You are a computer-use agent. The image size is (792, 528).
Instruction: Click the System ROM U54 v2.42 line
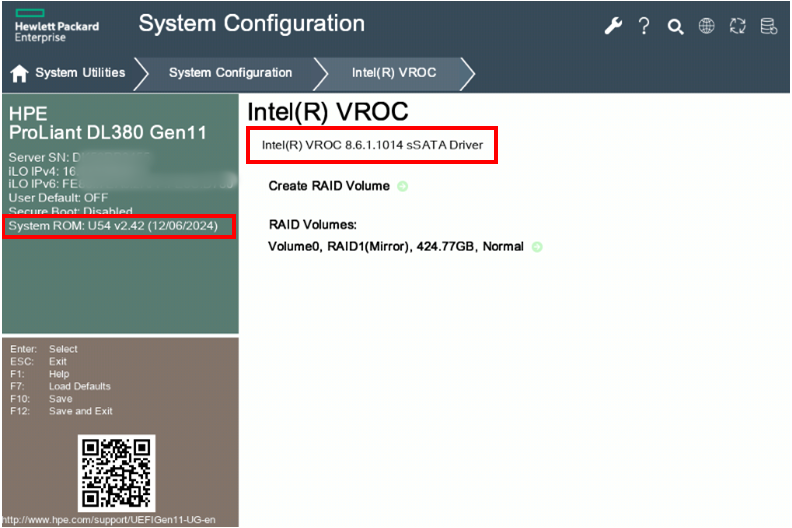pos(113,226)
